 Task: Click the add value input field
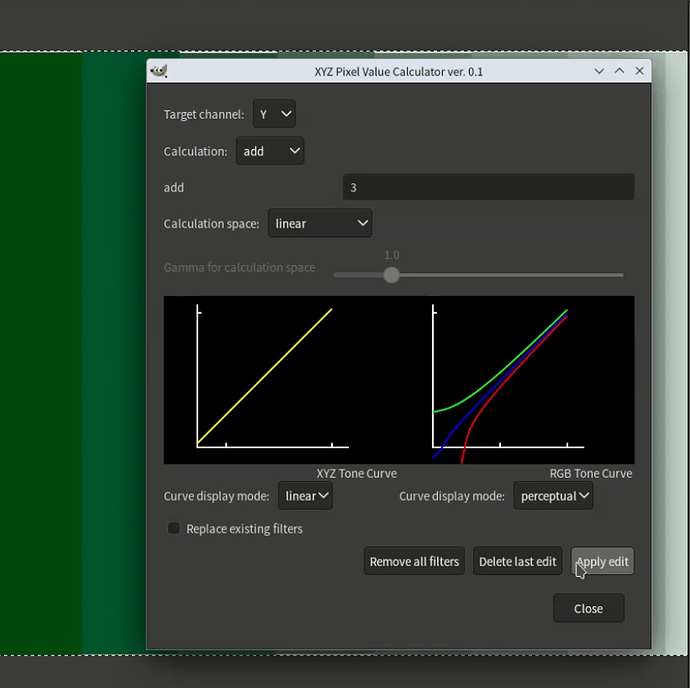[488, 187]
